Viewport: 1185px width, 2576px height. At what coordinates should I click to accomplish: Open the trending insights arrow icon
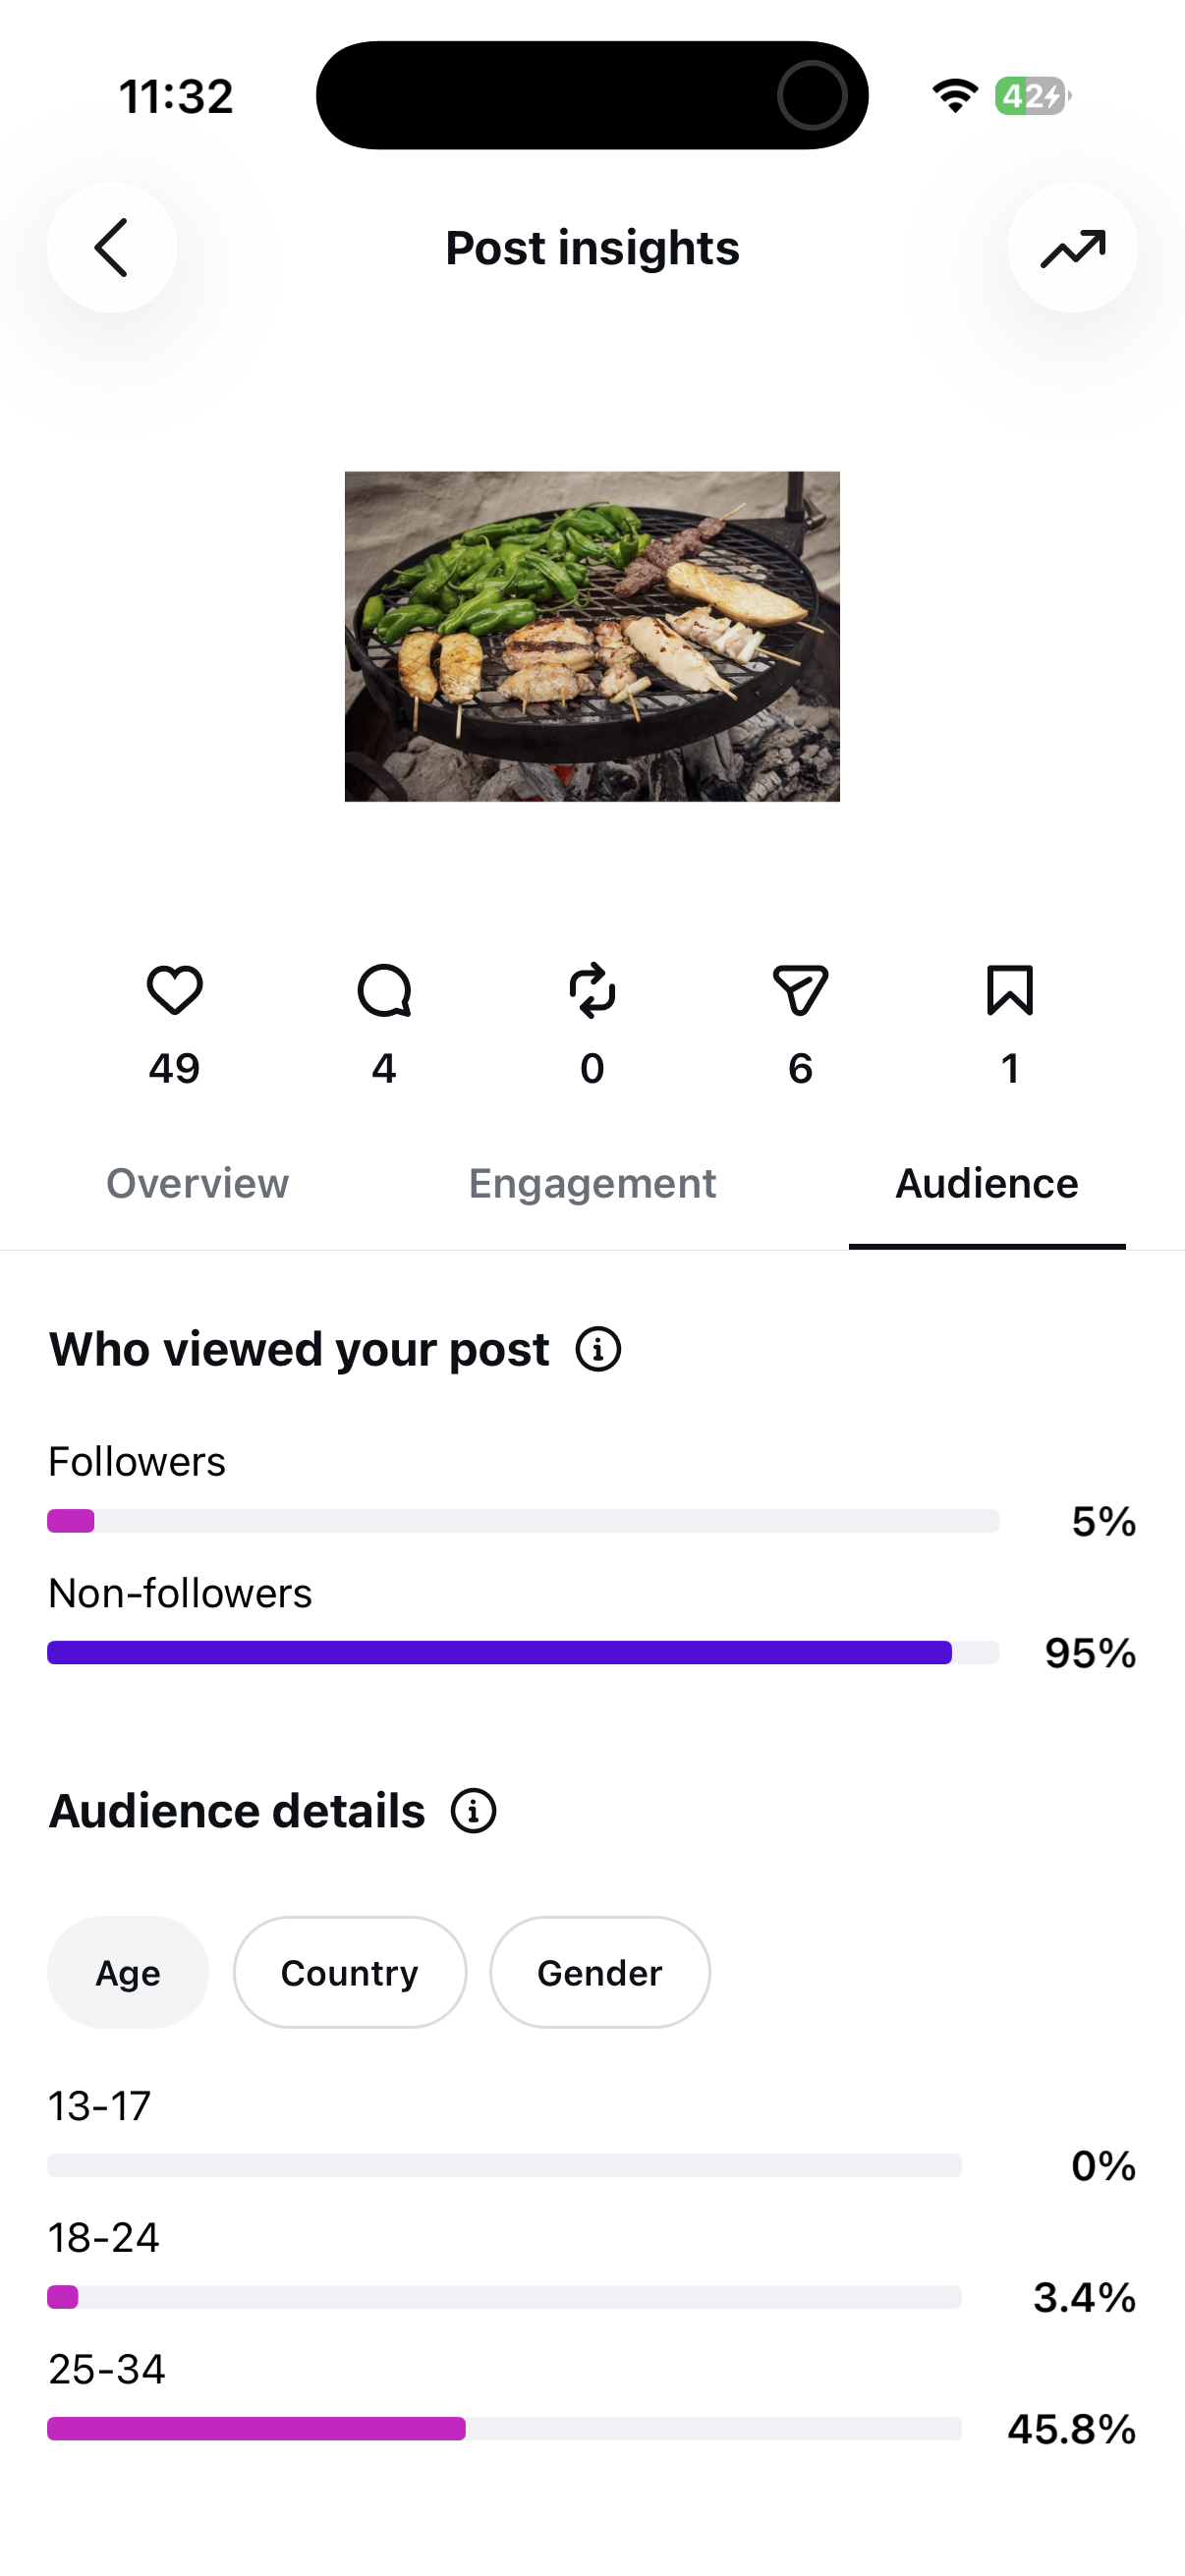[x=1072, y=247]
